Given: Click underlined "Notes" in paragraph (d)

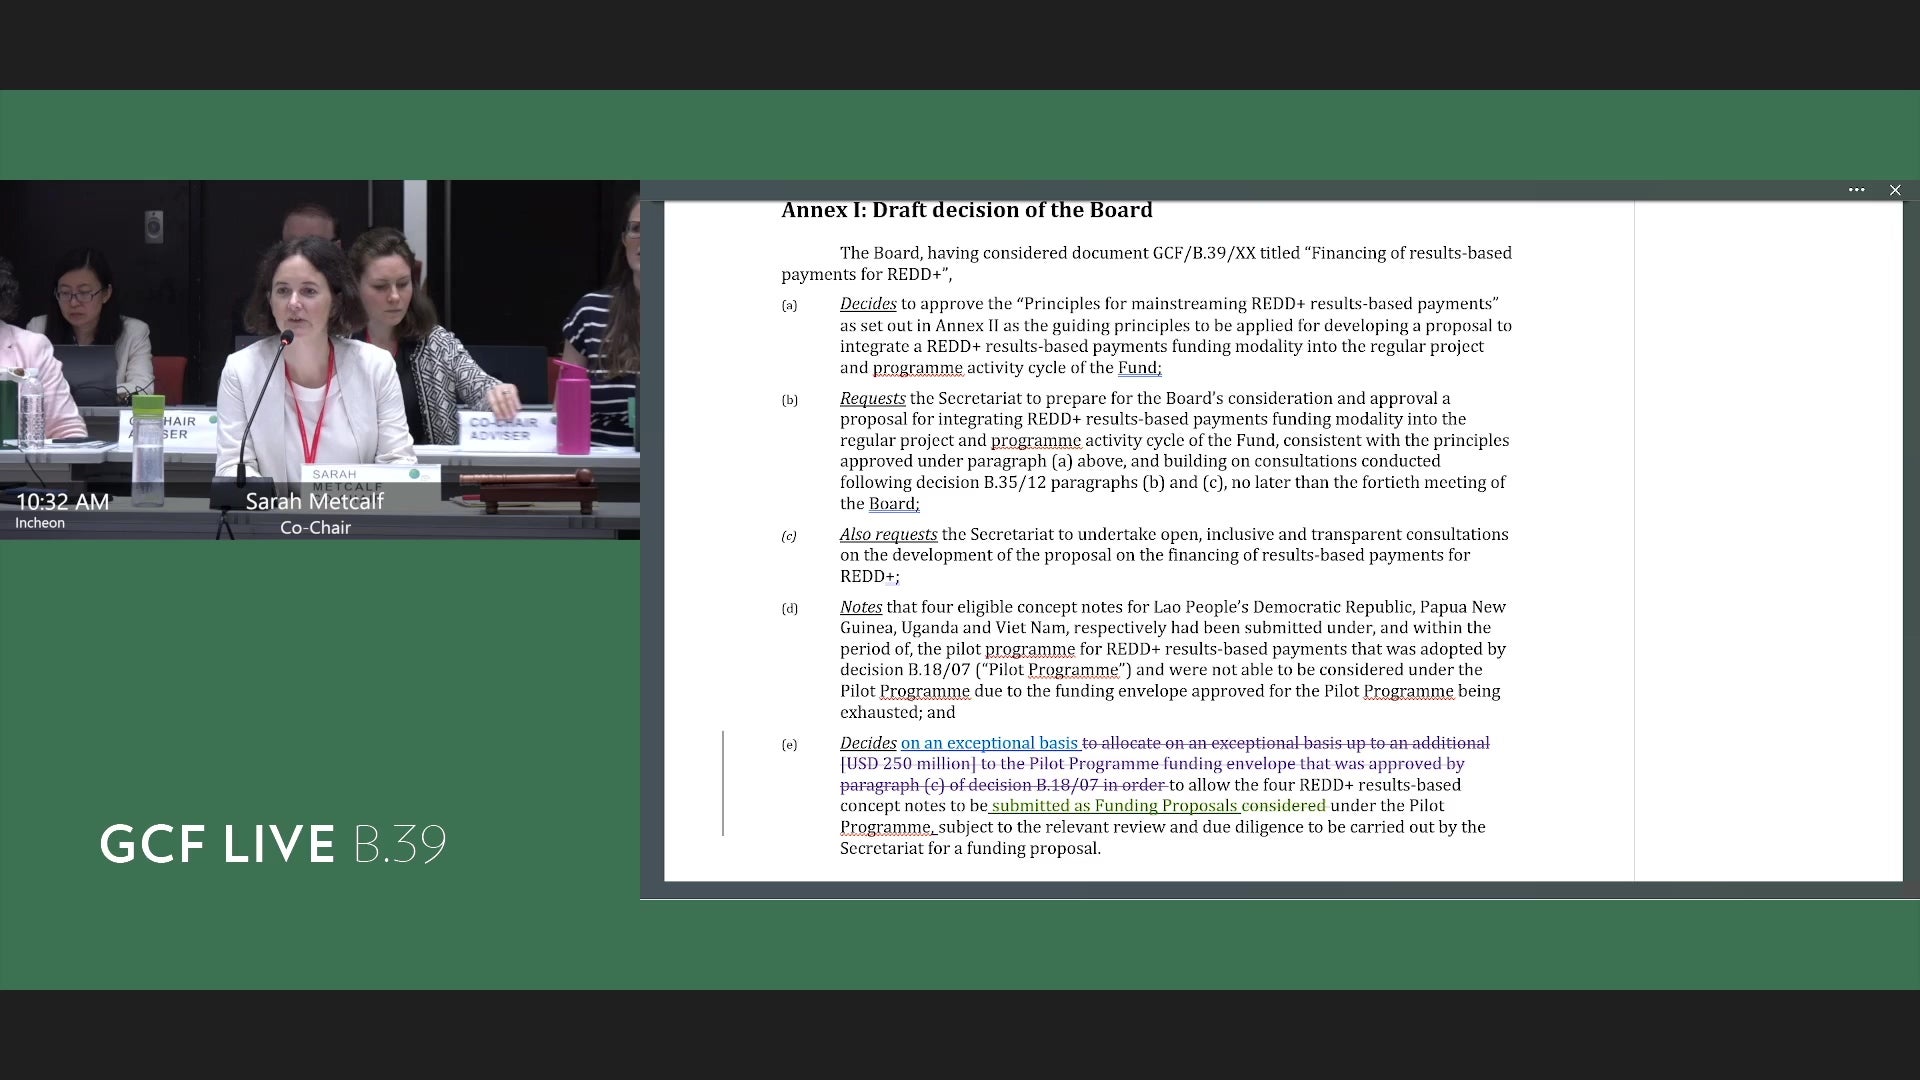Looking at the screenshot, I should [x=861, y=607].
